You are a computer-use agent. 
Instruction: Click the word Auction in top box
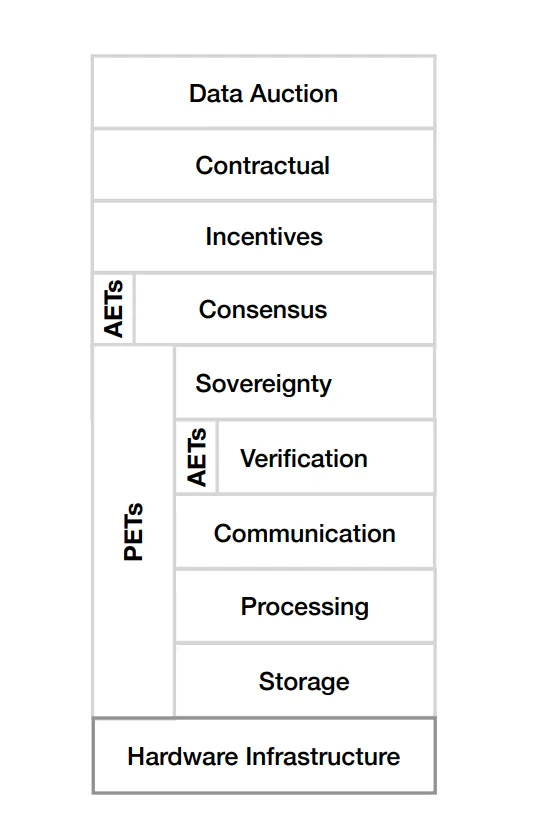[x=294, y=94]
